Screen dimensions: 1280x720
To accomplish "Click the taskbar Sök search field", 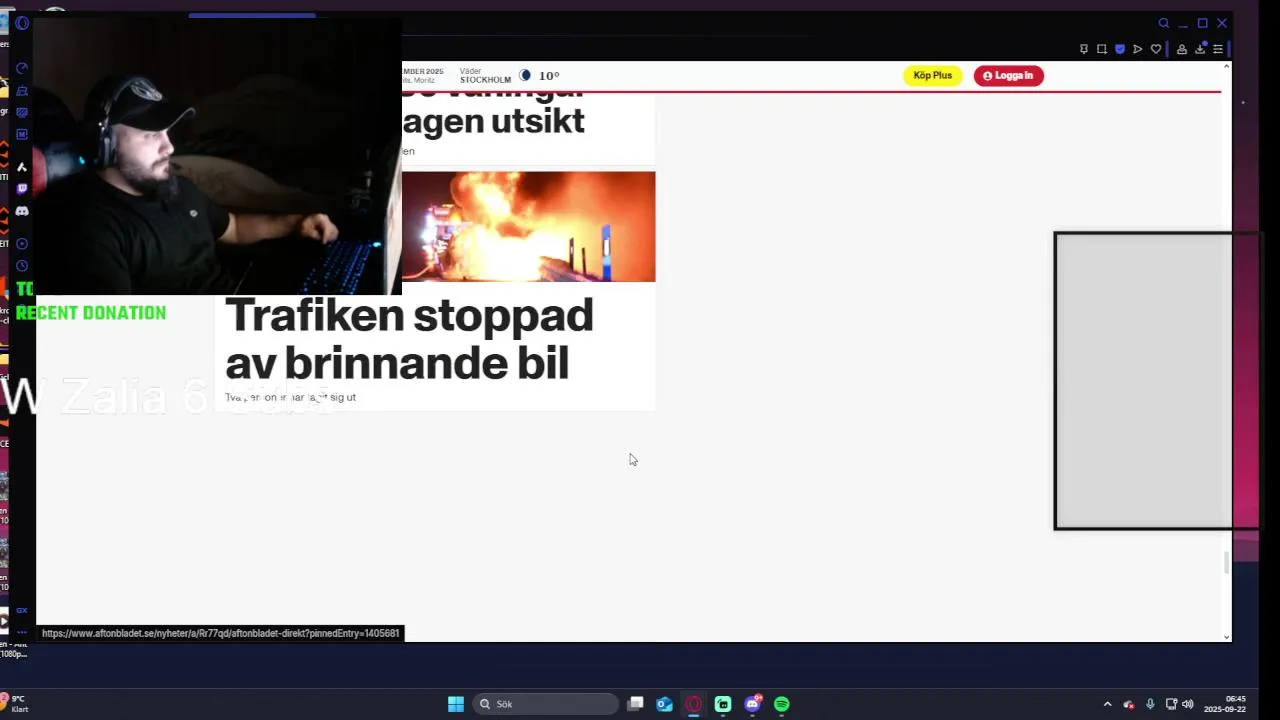I will [545, 704].
